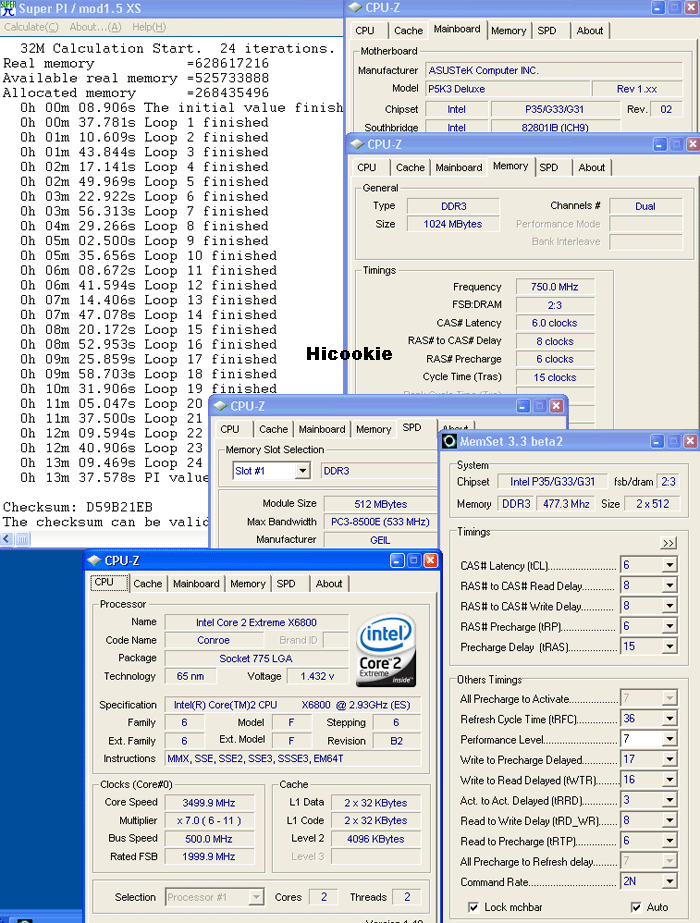Open the Read to Write Delay dropdown
Image resolution: width=700 pixels, height=923 pixels.
669,821
